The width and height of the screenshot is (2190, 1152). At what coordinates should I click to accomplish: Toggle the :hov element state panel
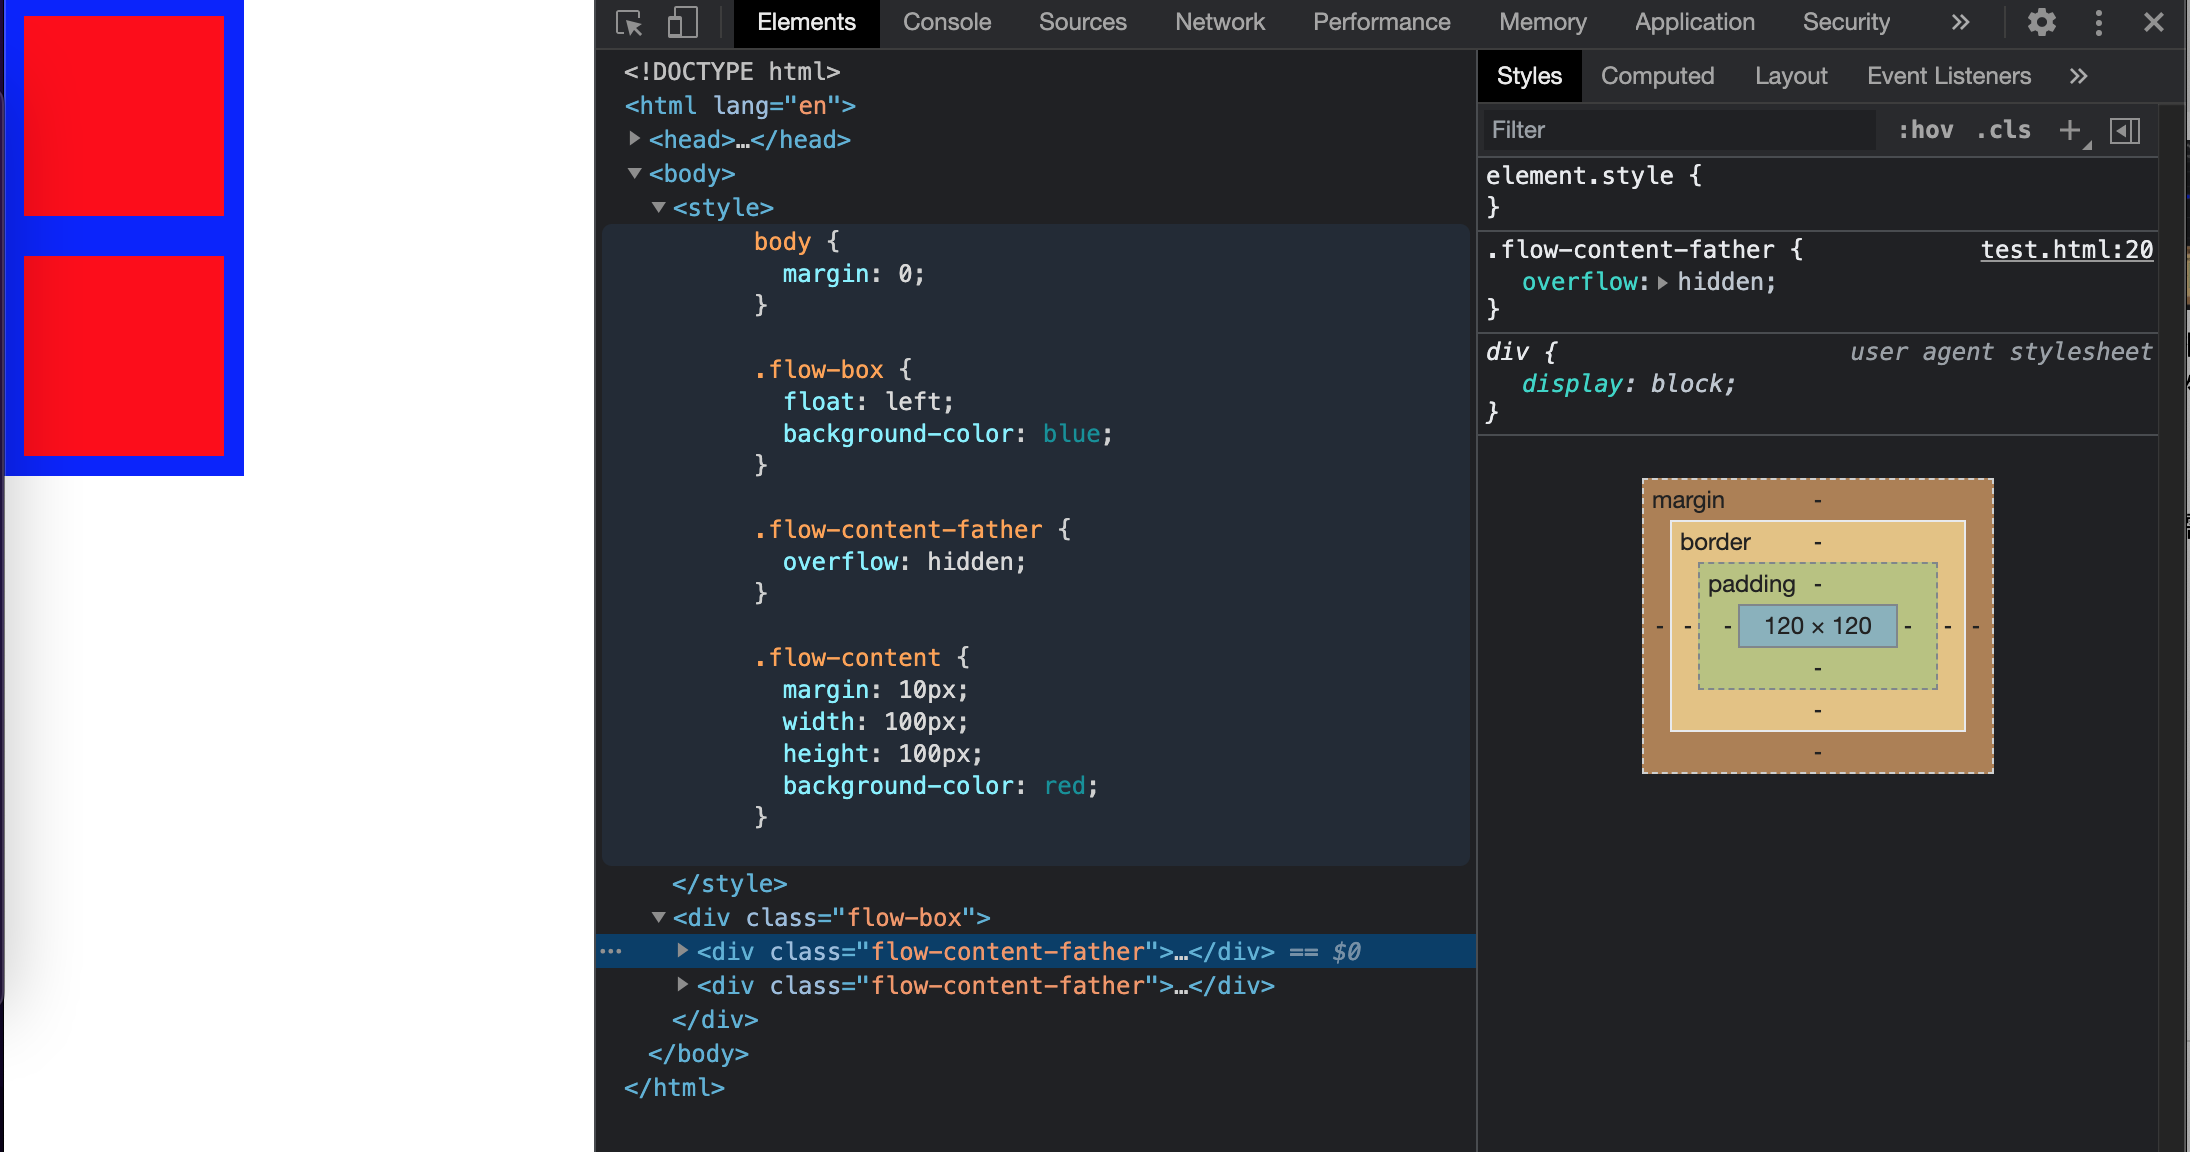[1925, 130]
